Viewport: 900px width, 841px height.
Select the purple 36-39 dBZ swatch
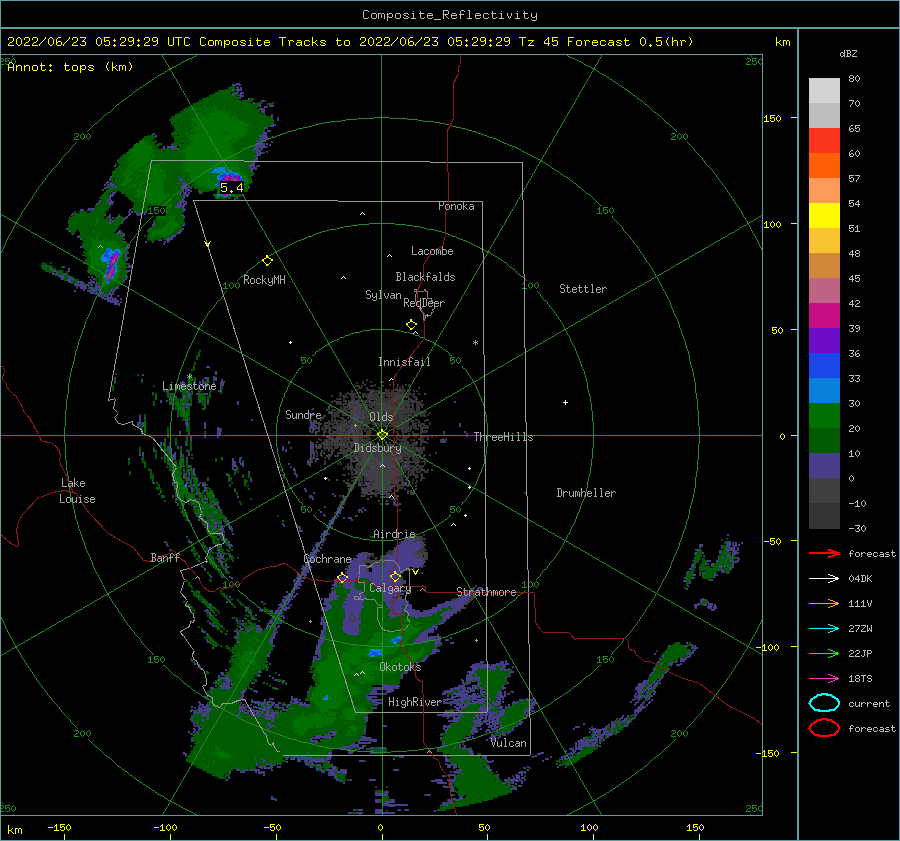point(824,341)
